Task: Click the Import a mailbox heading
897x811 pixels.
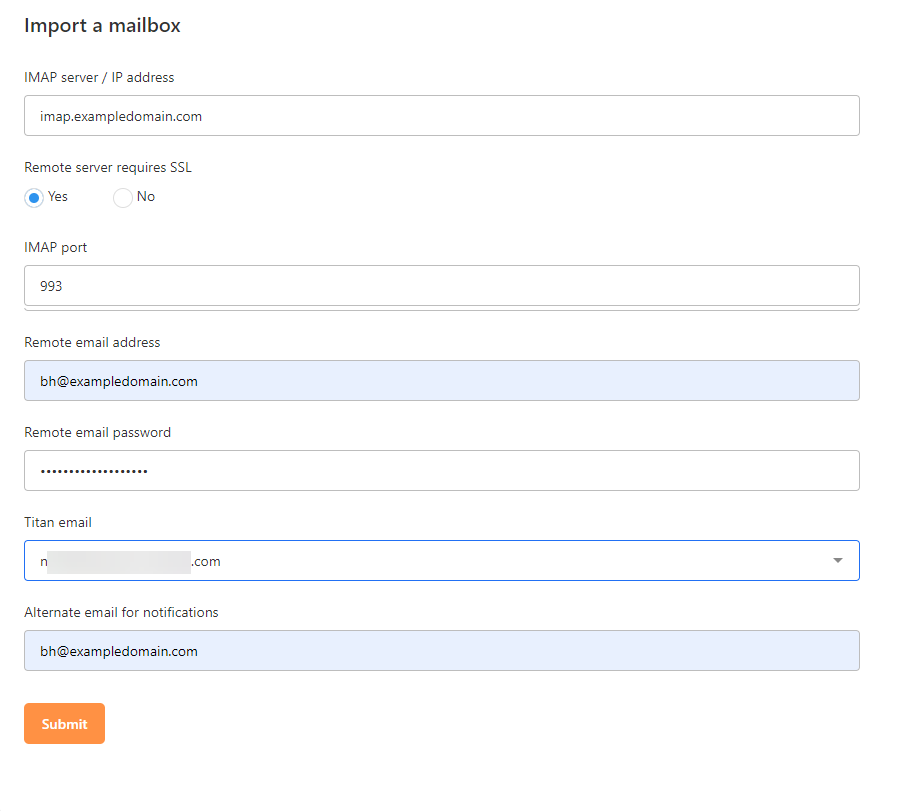Action: pyautogui.click(x=101, y=26)
